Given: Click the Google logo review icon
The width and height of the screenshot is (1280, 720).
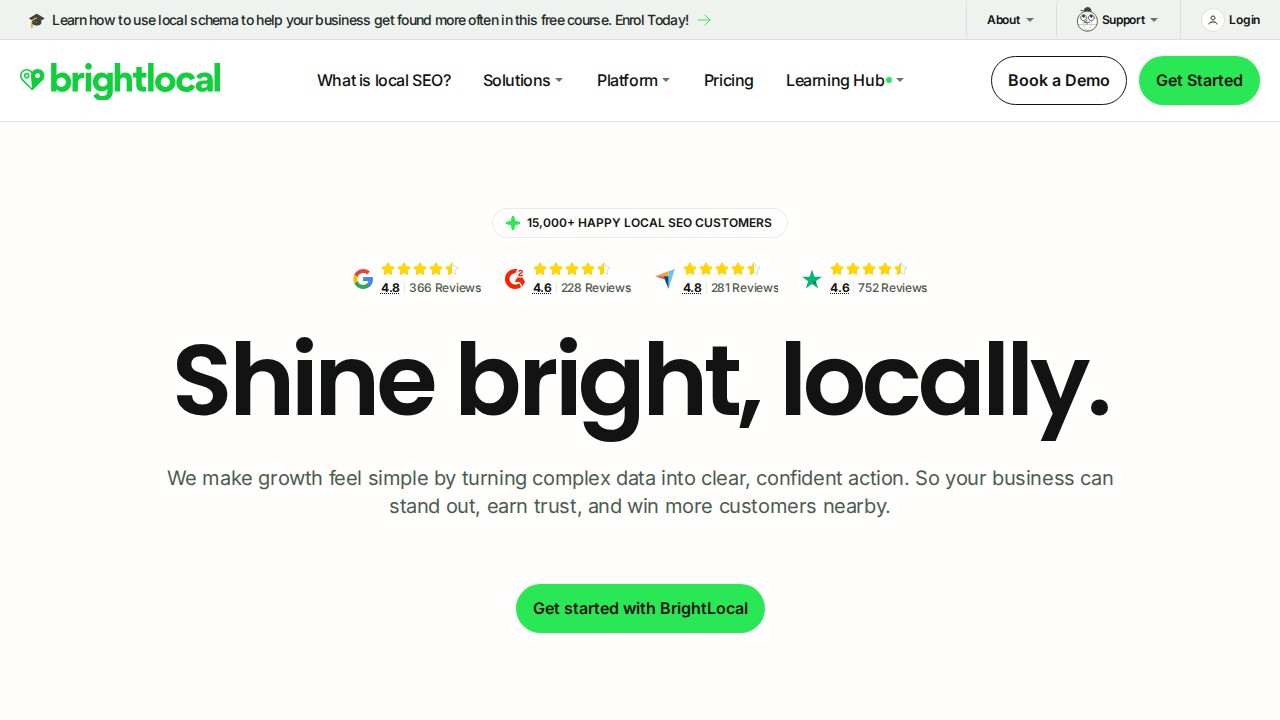Looking at the screenshot, I should tap(363, 279).
